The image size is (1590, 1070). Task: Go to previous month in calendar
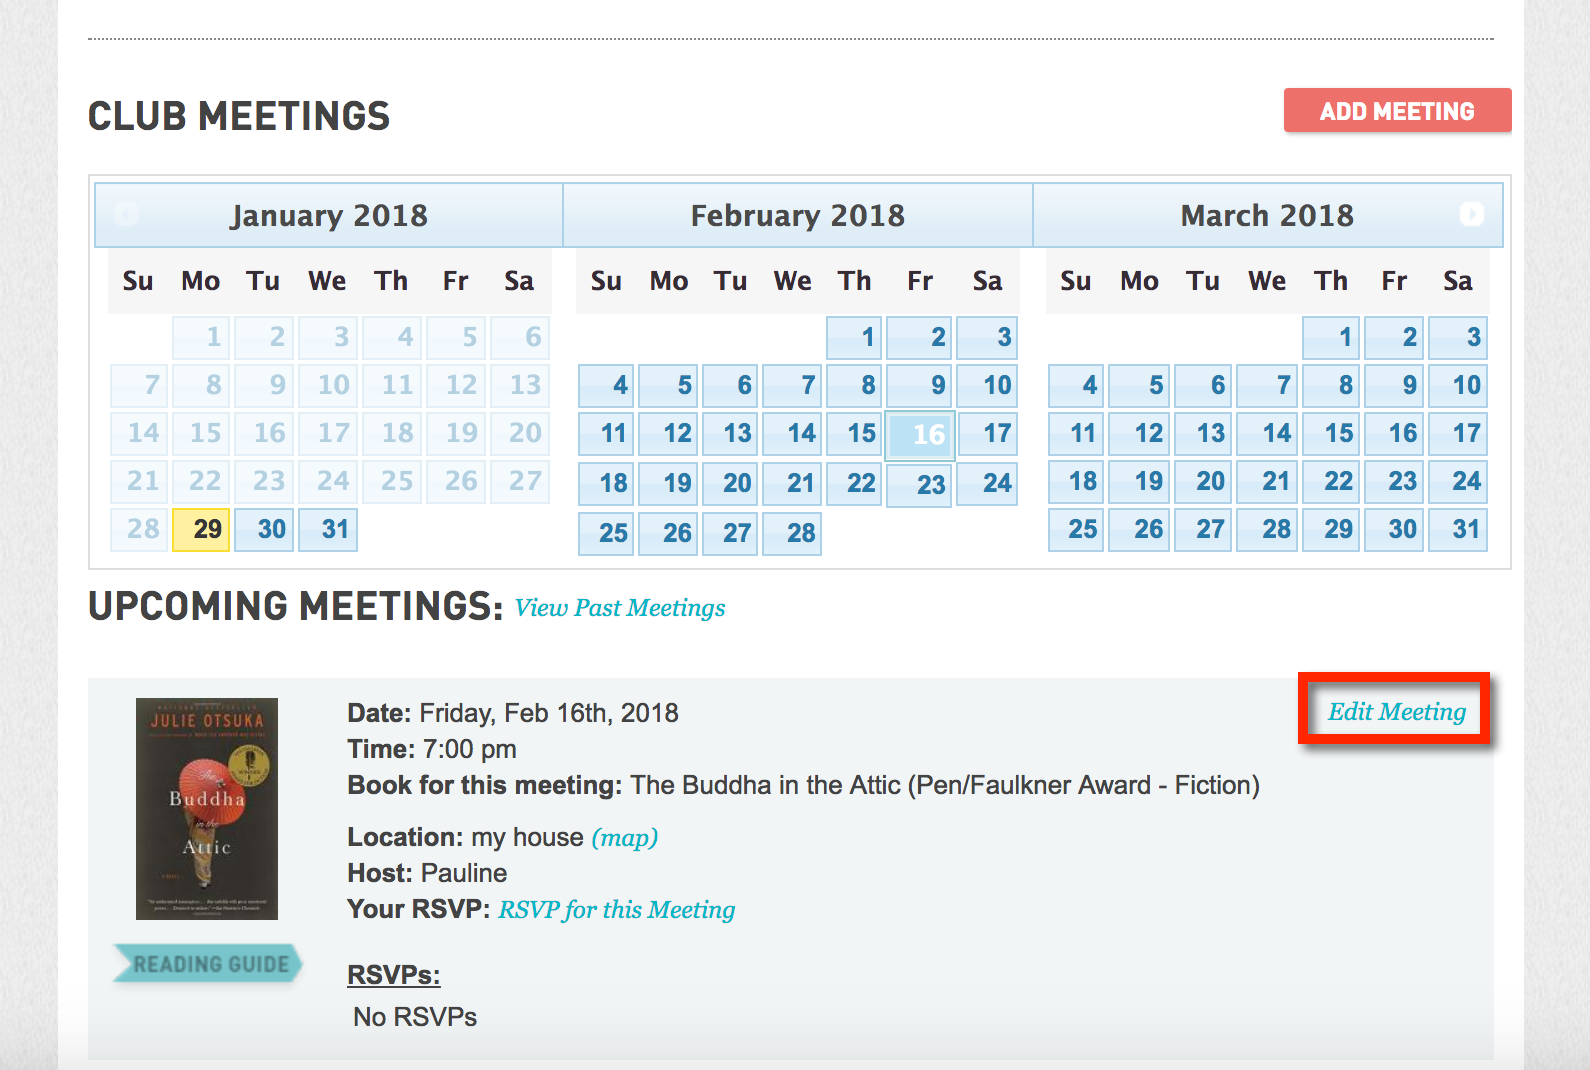click(x=126, y=214)
